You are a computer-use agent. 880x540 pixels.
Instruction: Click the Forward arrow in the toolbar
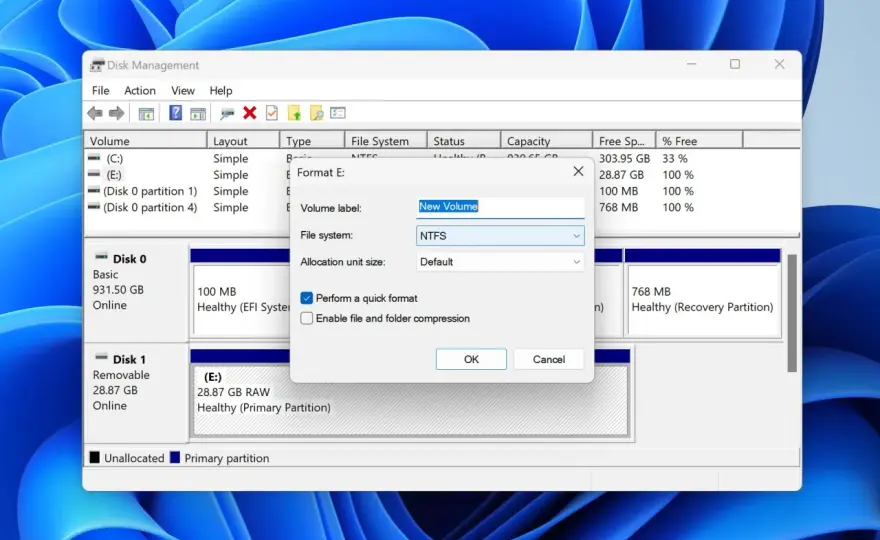click(x=116, y=113)
